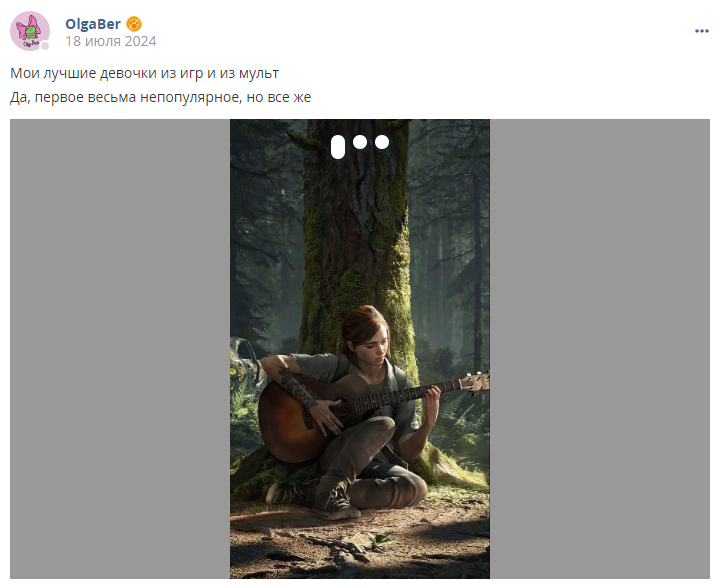
Task: Click the gray area right of the image
Action: pyautogui.click(x=600, y=349)
